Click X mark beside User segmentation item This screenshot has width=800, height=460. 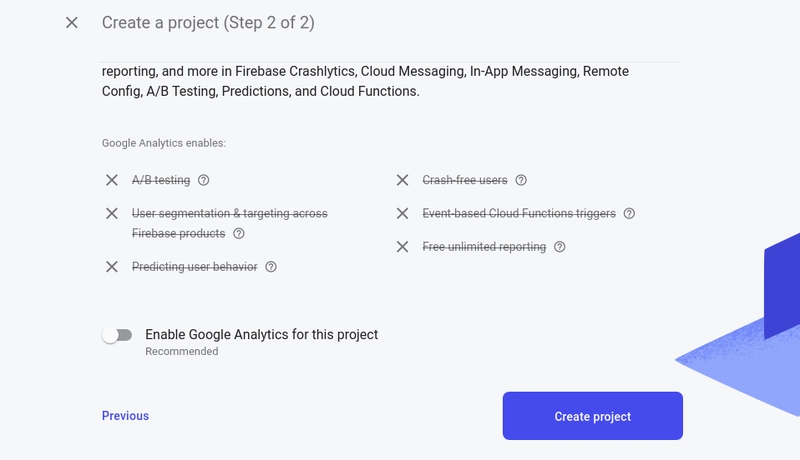click(112, 214)
